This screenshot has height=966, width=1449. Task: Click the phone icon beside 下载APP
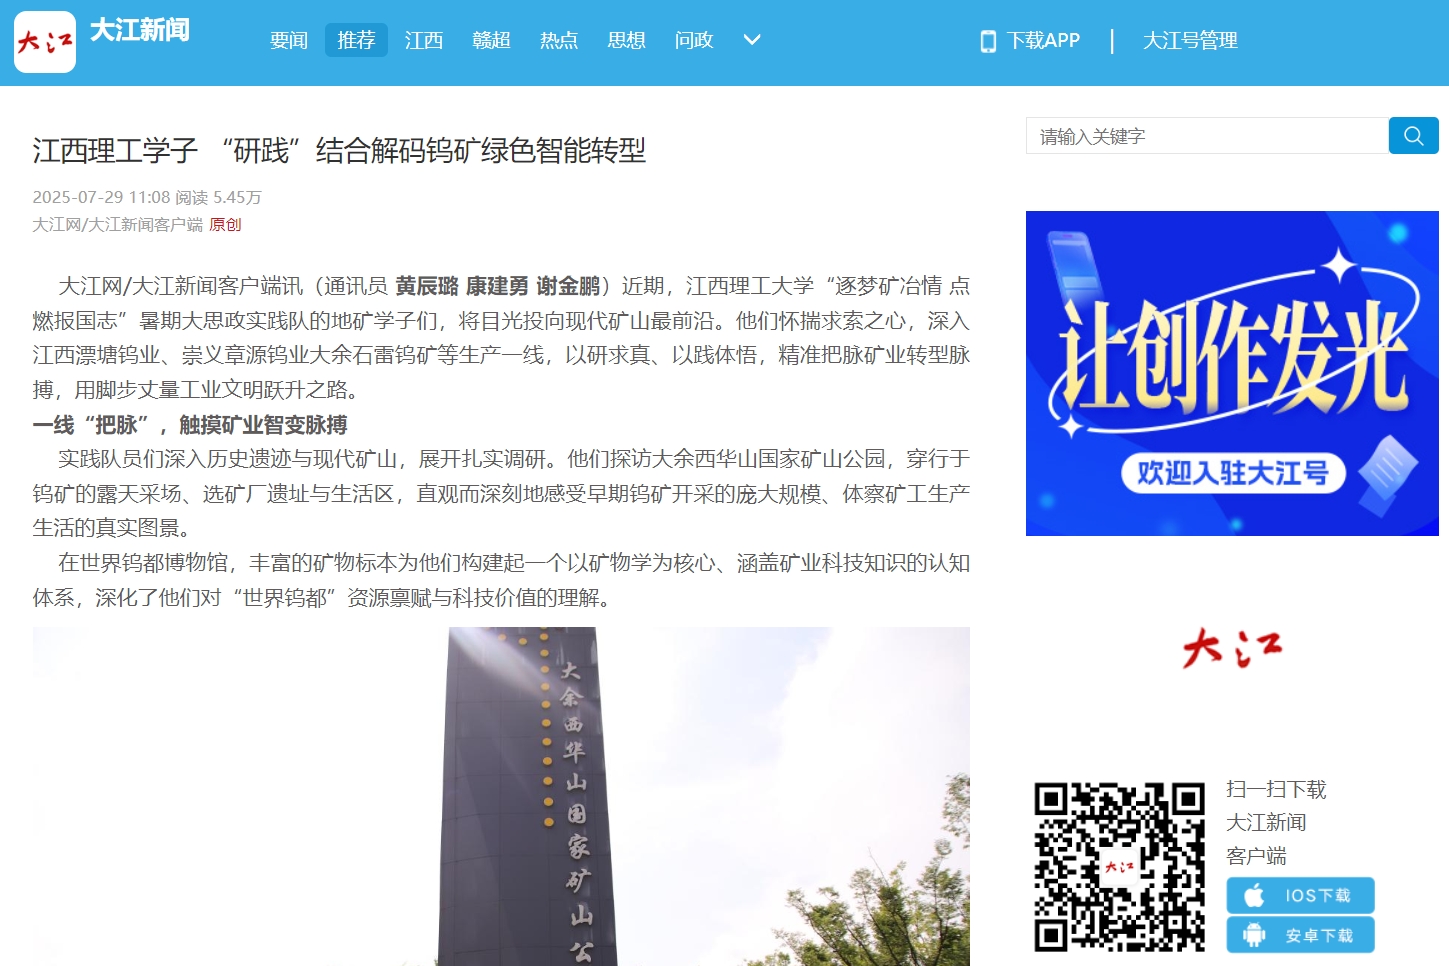click(988, 41)
